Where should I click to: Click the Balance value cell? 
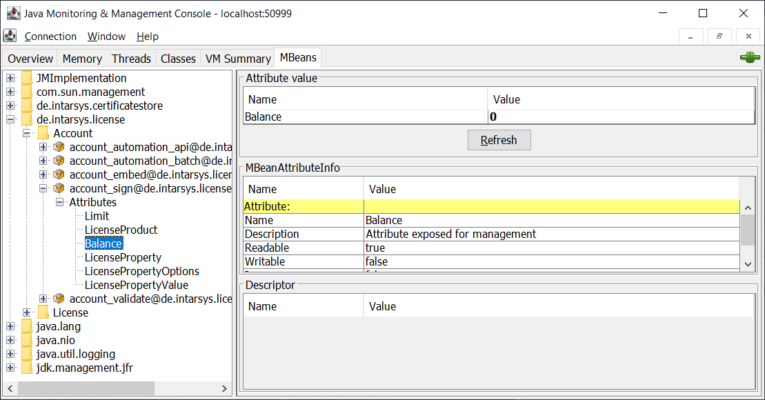pos(620,117)
